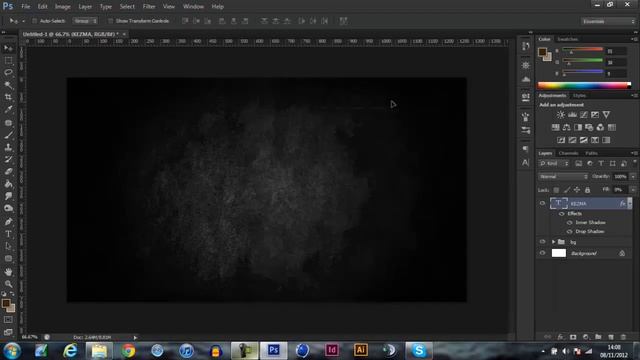Open the layer filter Kind dropdown
Screen dimensions: 640x360
click(x=554, y=164)
